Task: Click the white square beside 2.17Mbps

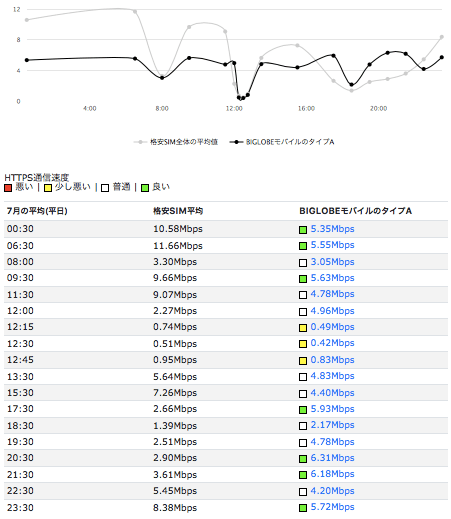Action: pyautogui.click(x=303, y=426)
